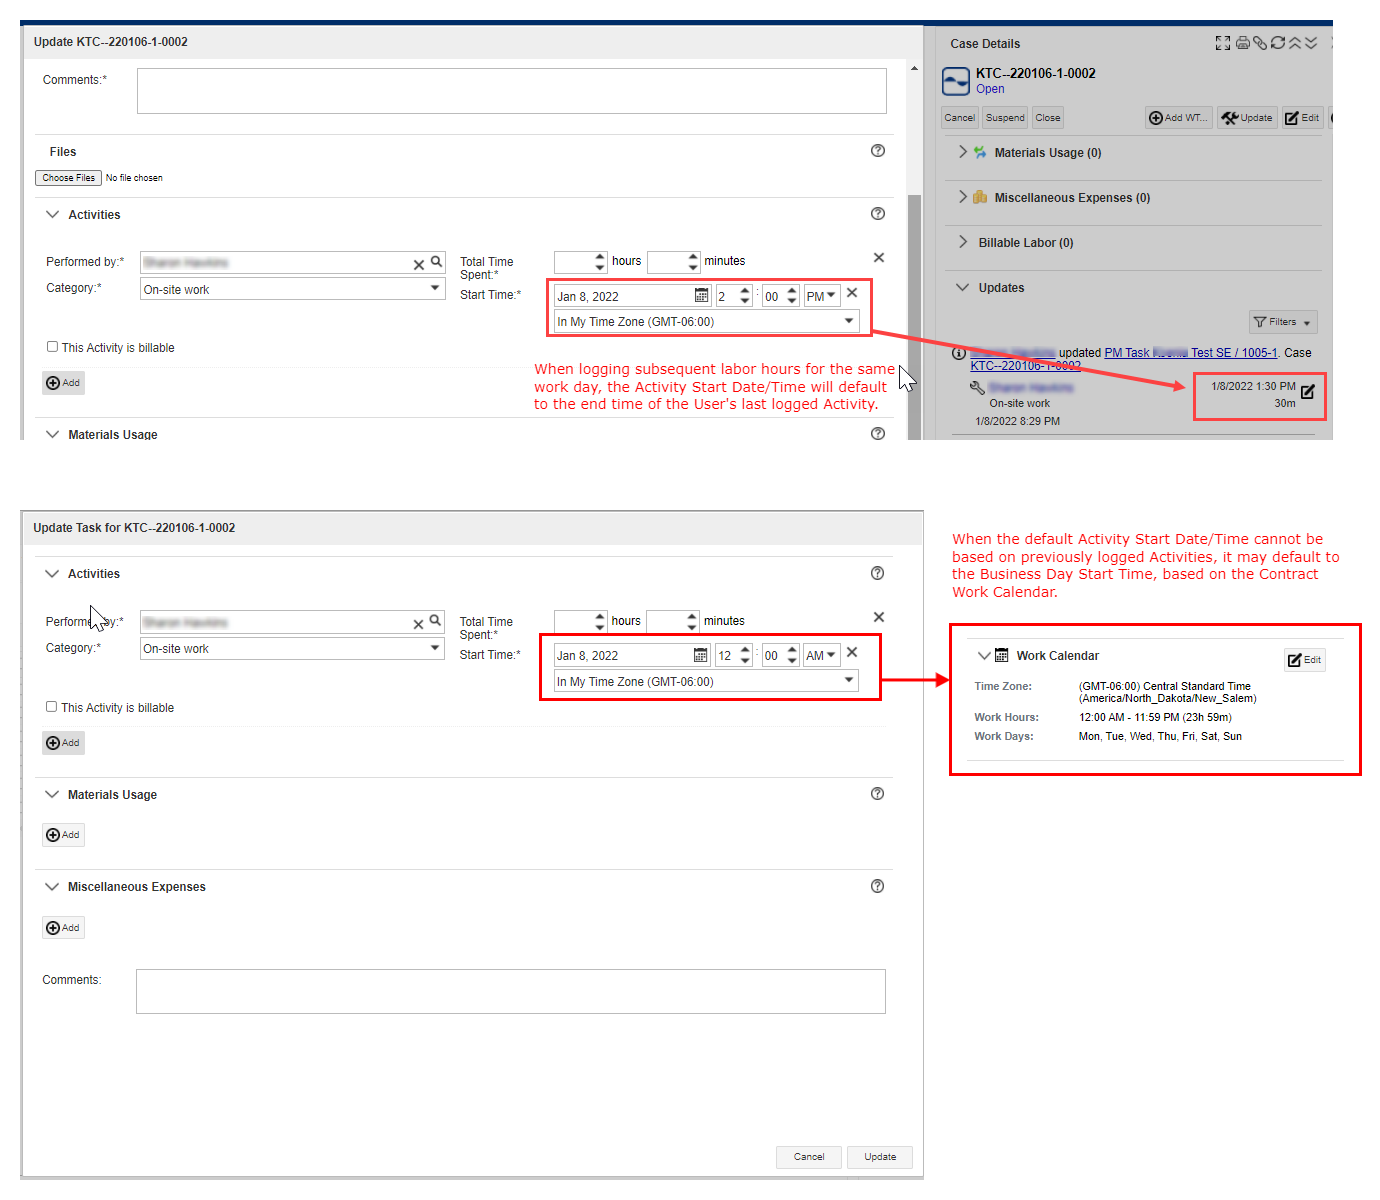Viewport: 1380px width, 1200px height.
Task: Open help for Activities in Update KTC panel
Action: coord(878,214)
